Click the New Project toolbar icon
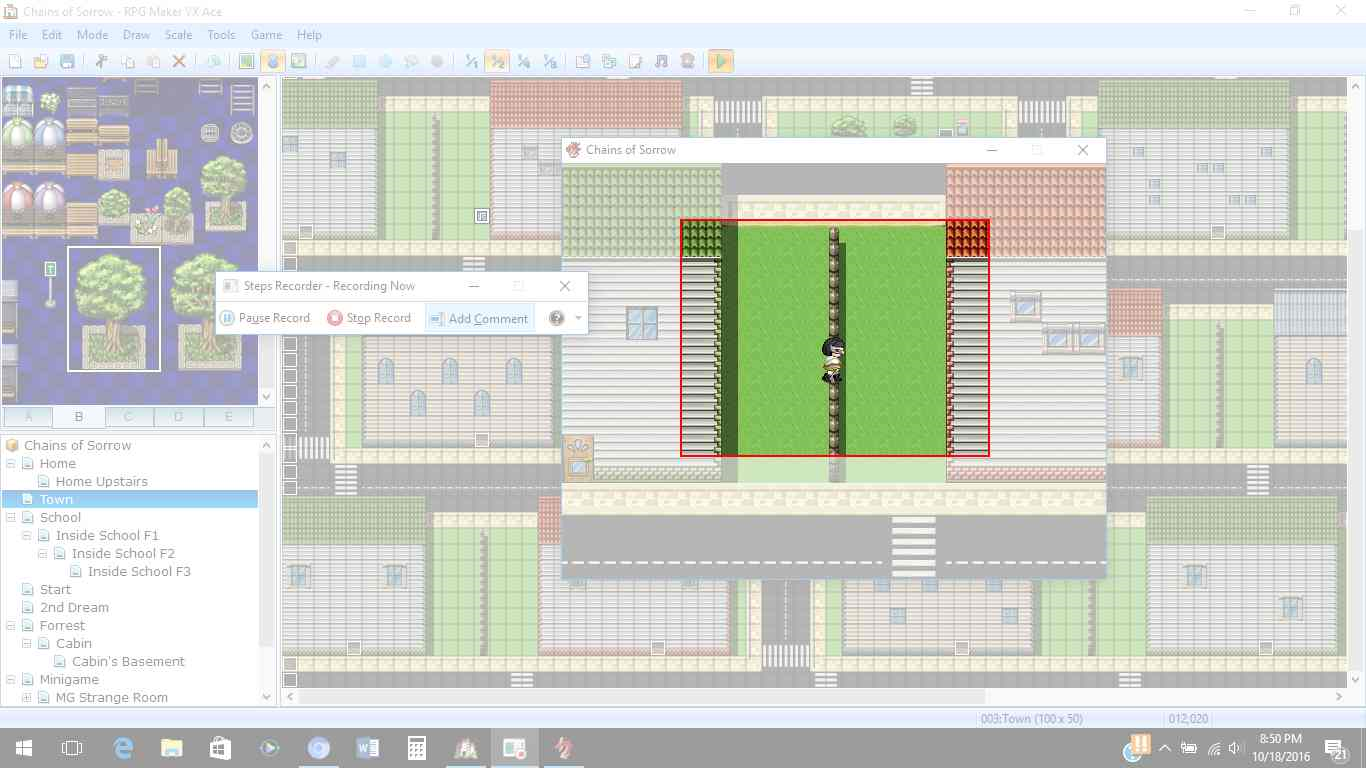 [x=15, y=61]
